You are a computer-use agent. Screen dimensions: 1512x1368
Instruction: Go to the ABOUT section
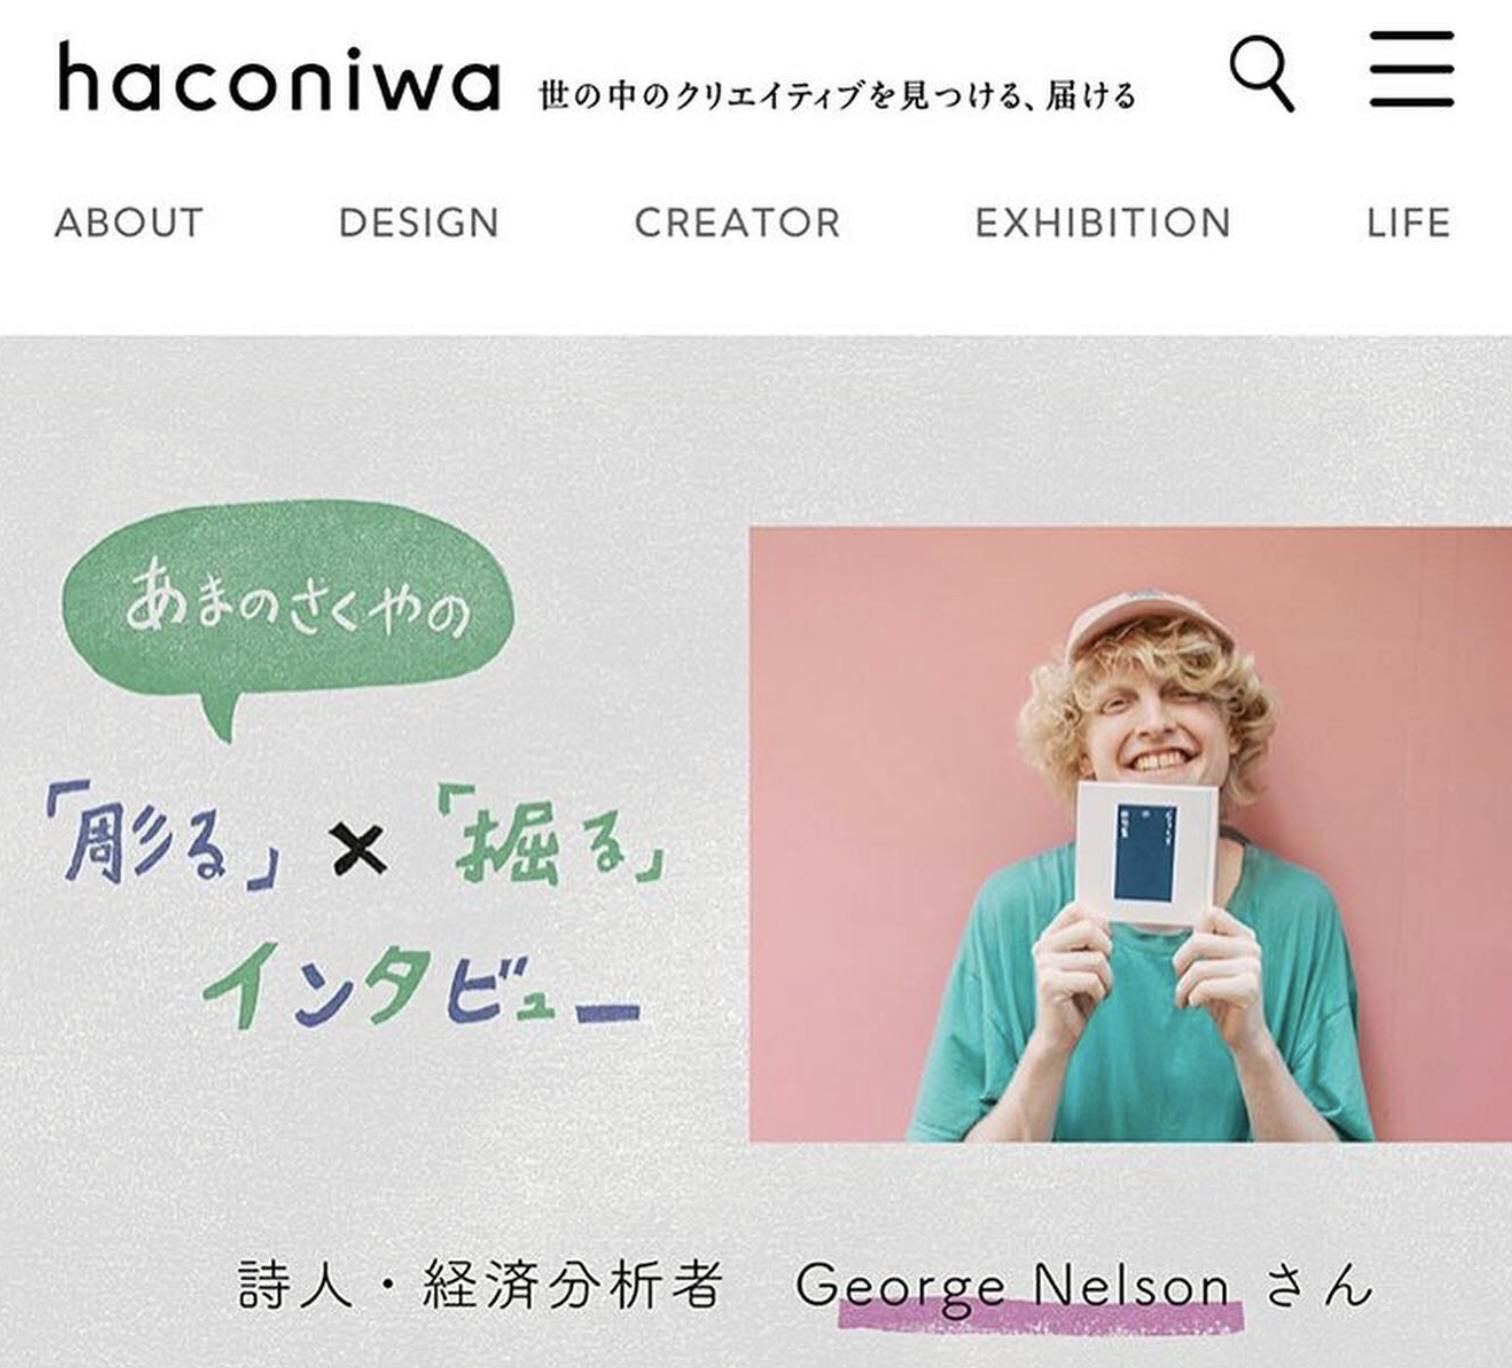129,223
